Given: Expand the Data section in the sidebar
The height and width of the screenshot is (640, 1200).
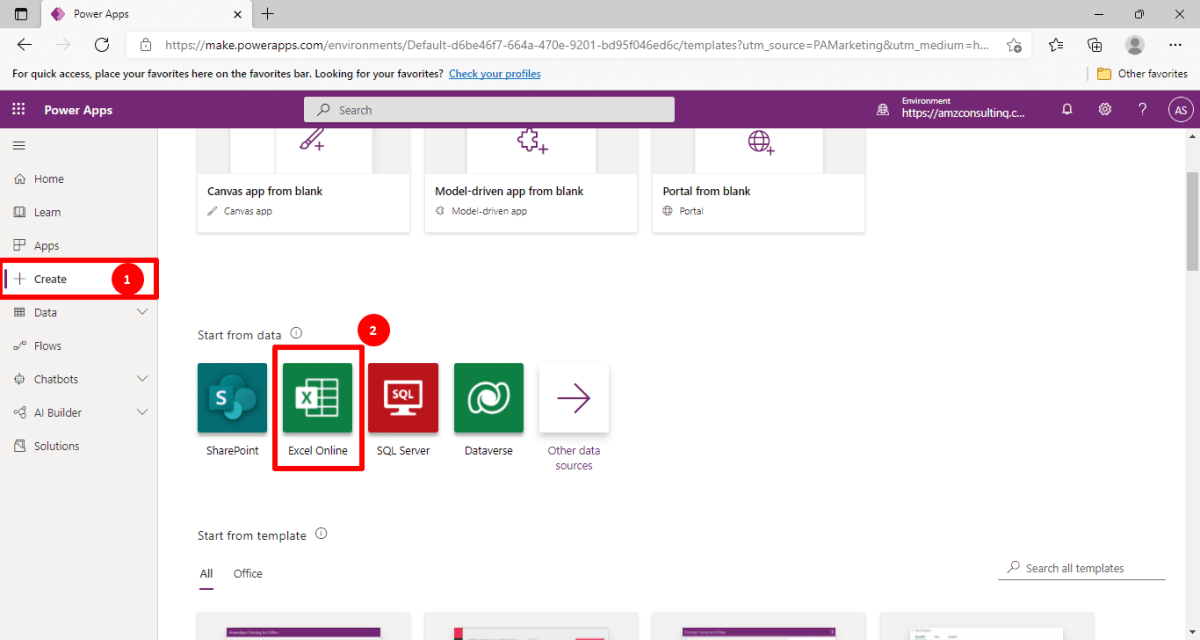Looking at the screenshot, I should [142, 312].
